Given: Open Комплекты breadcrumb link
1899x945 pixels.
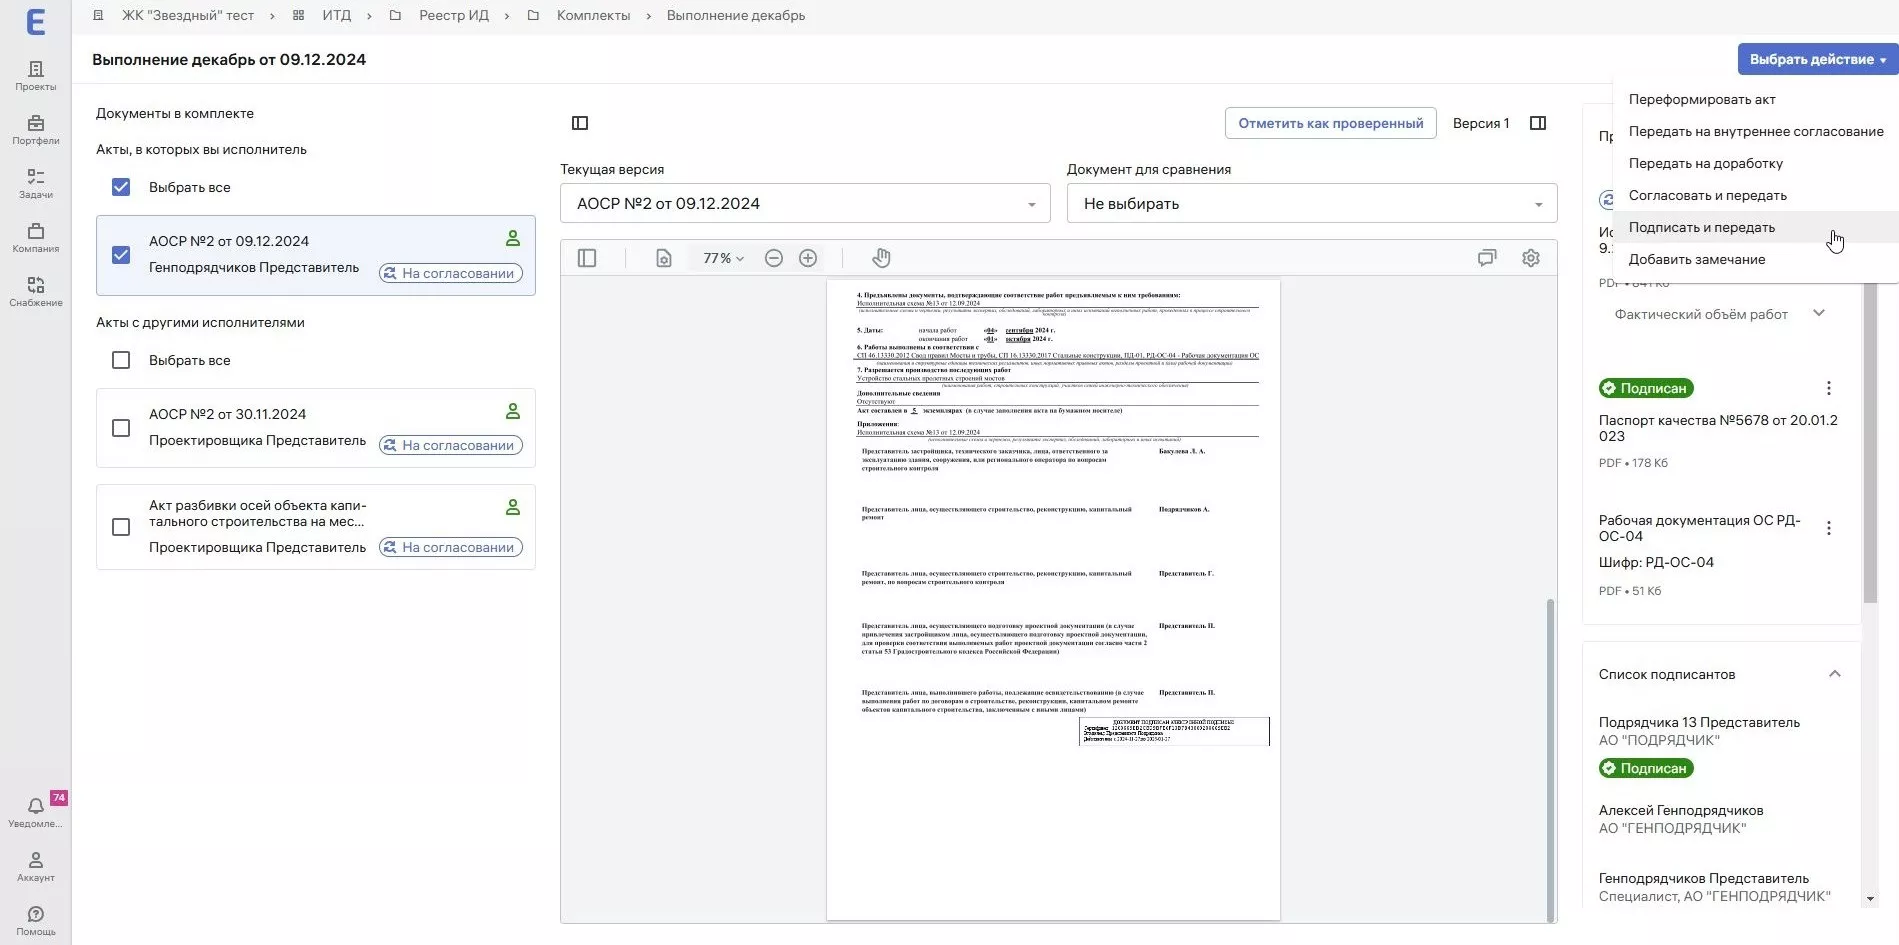Looking at the screenshot, I should pos(593,16).
